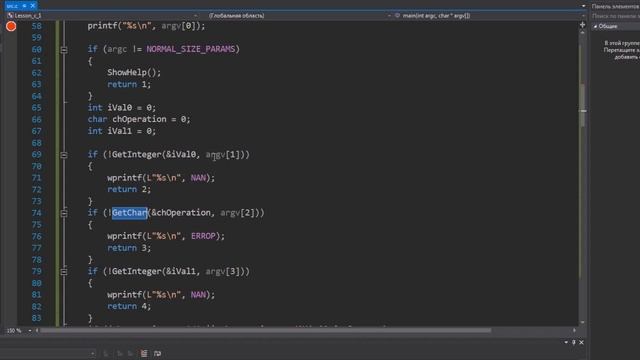Viewport: 640px width, 360px height.
Task: Click the vertical scrollbar thumb
Action: pos(582,105)
